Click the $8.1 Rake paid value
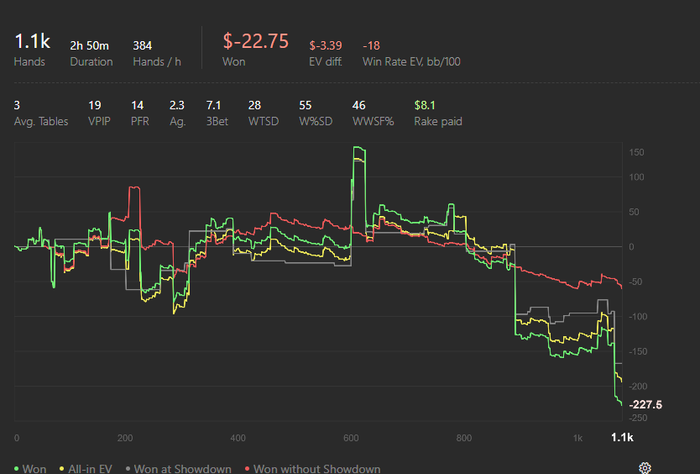This screenshot has height=474, width=700. click(425, 105)
